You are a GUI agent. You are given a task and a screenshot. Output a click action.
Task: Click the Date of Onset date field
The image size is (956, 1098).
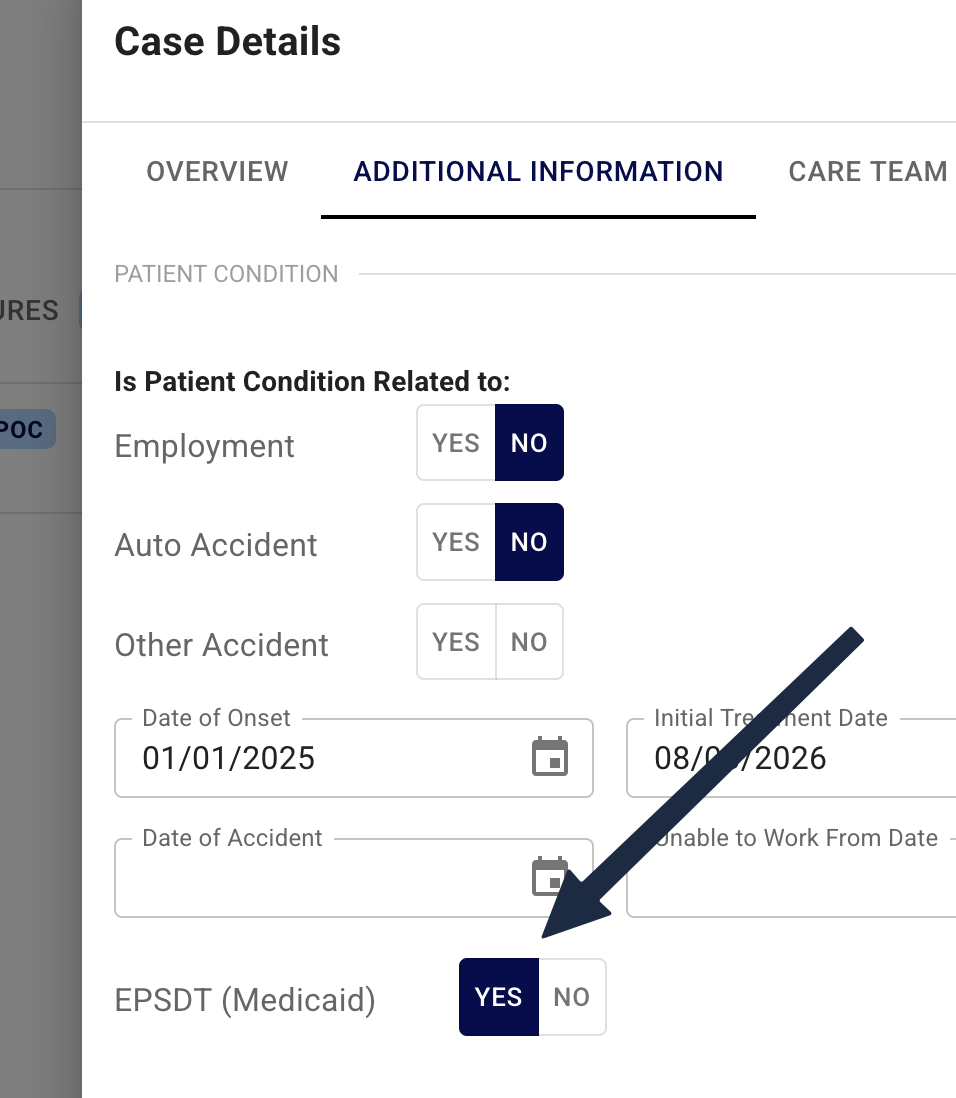pos(354,758)
